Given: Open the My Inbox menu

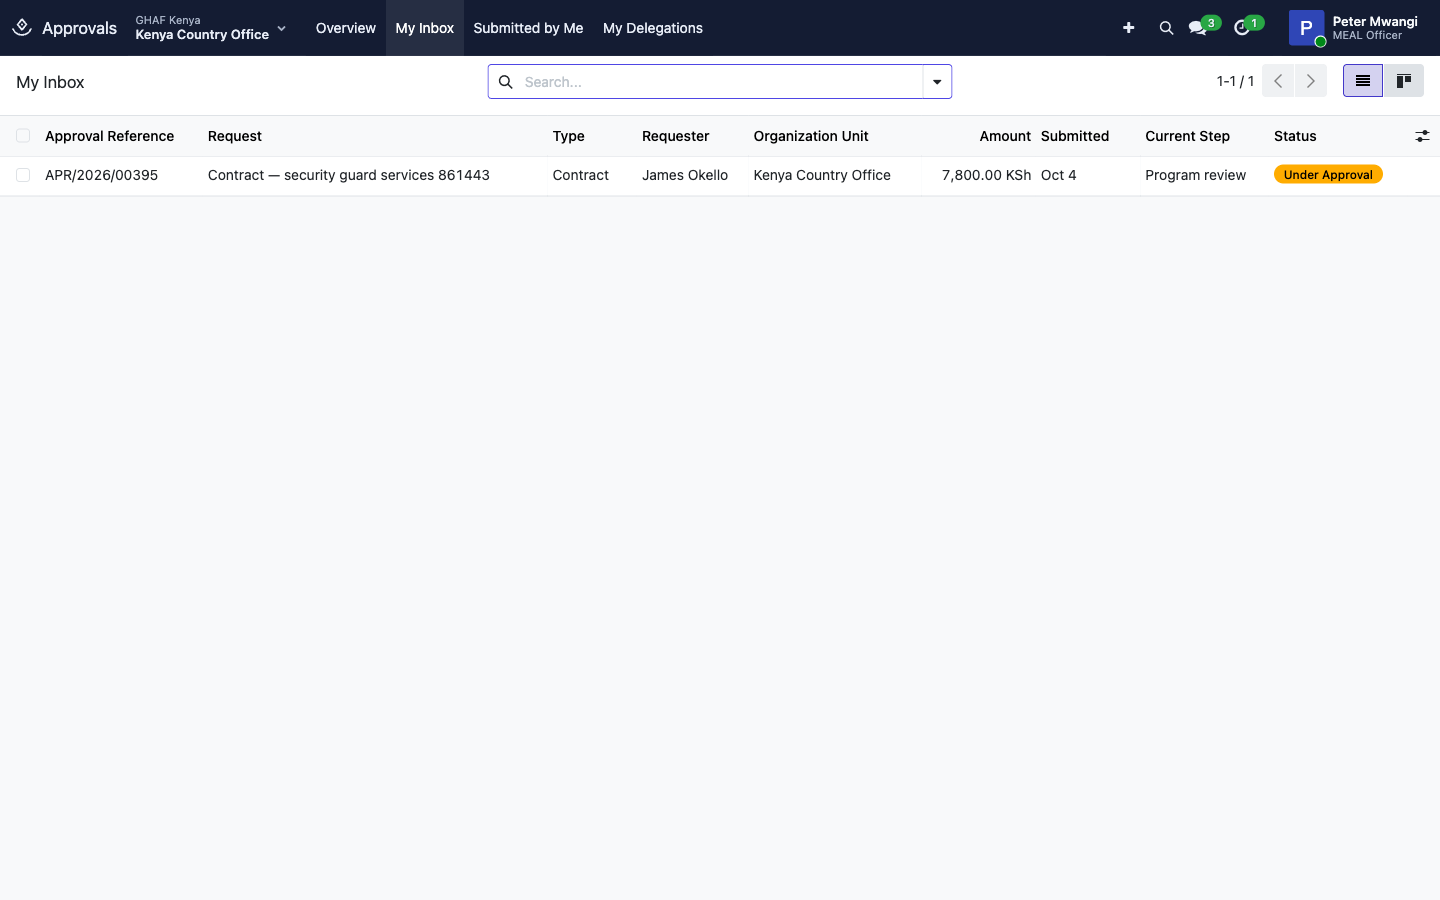Looking at the screenshot, I should (425, 28).
